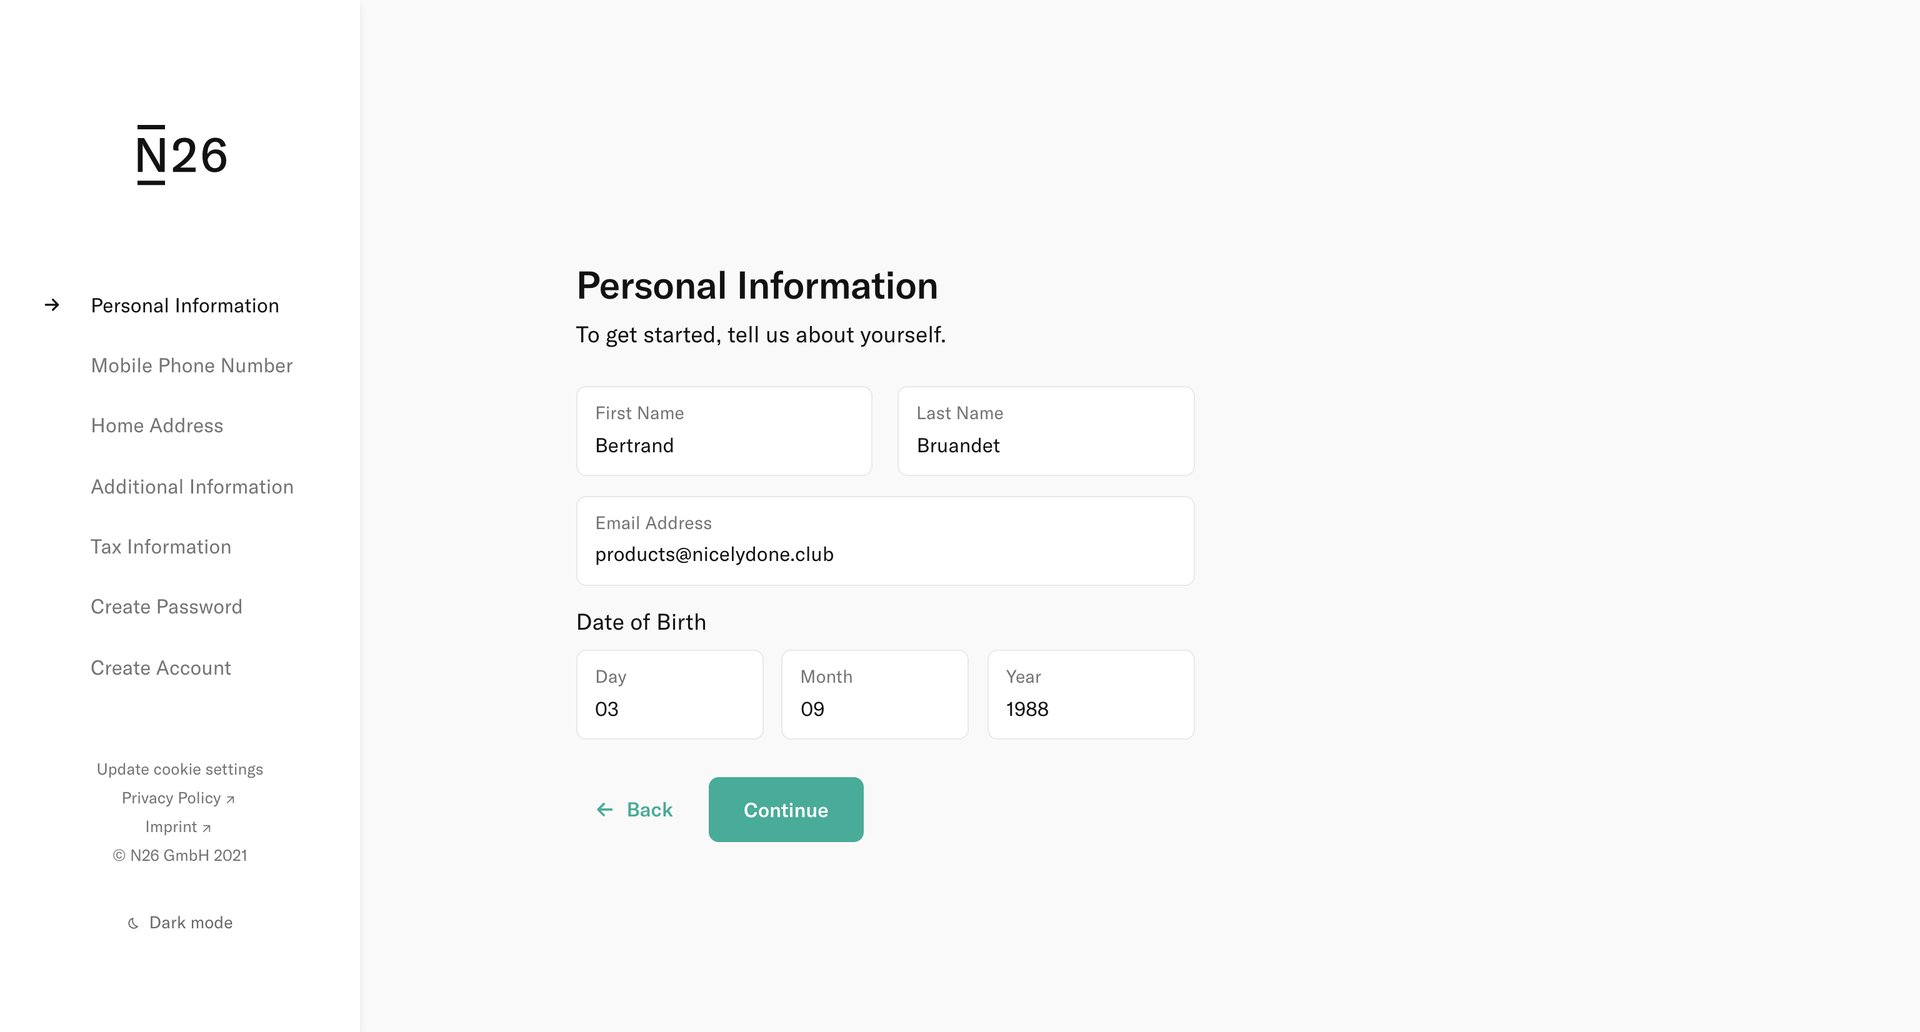Click the back arrow icon next to Back

pos(604,809)
